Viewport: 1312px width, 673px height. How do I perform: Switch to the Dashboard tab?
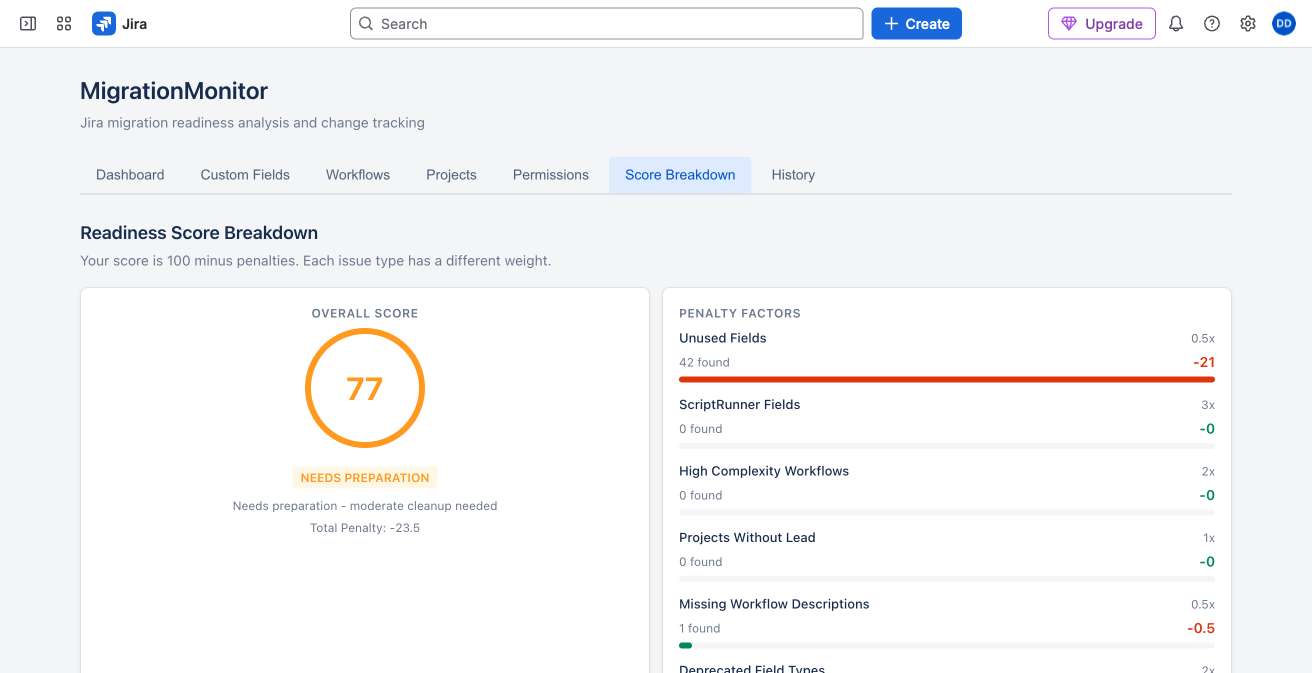coord(130,174)
